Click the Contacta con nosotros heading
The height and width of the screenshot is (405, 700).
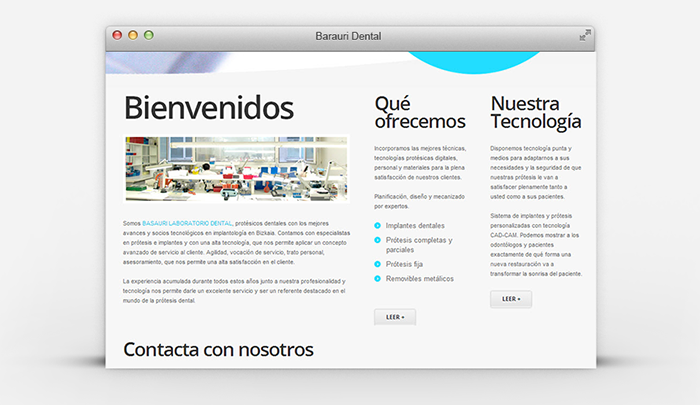(x=218, y=349)
